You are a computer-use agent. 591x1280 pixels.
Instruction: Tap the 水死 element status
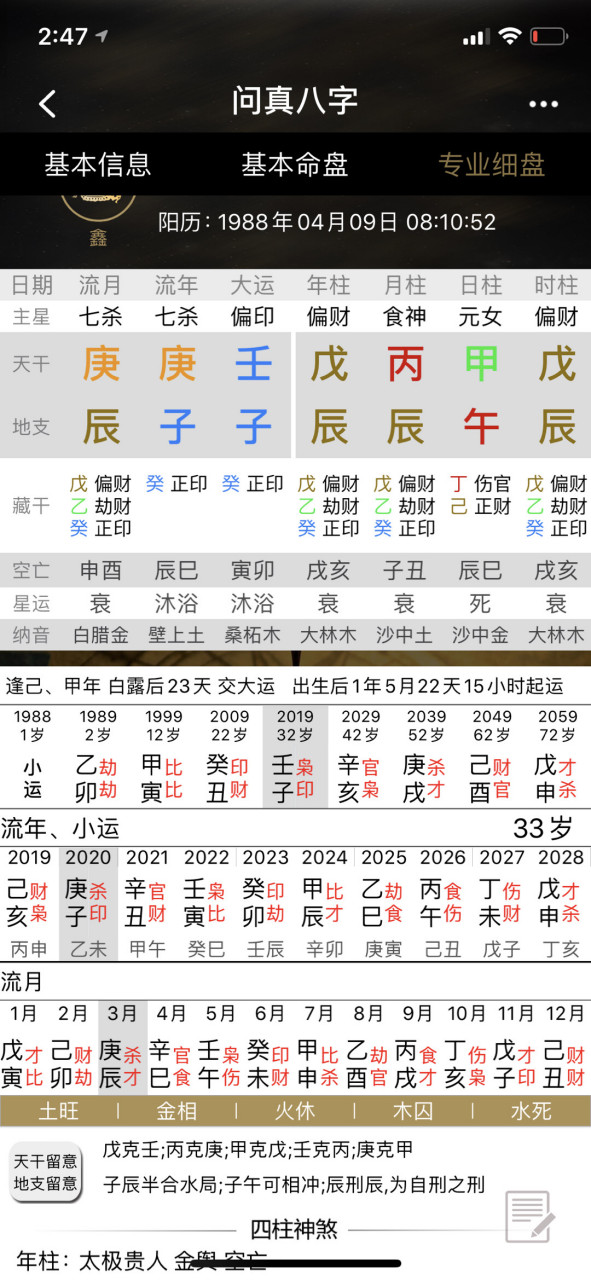tap(530, 1110)
